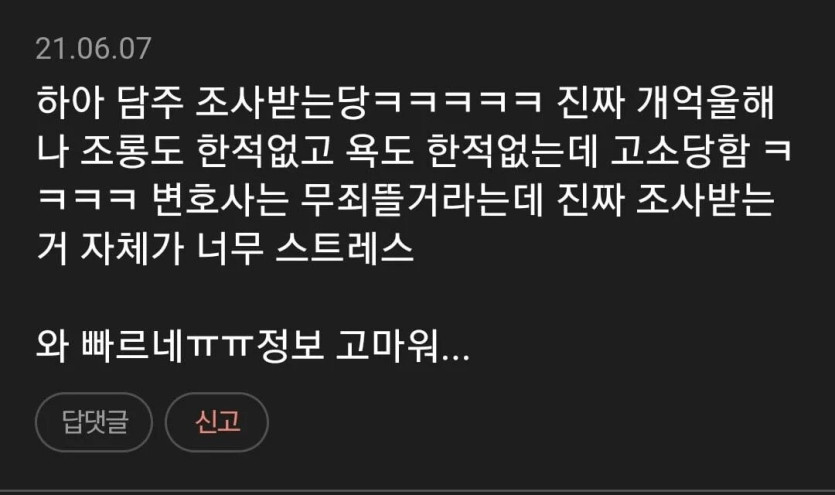The width and height of the screenshot is (835, 495).
Task: Click the word 무죄뜰거라는데
Action: coord(421,200)
